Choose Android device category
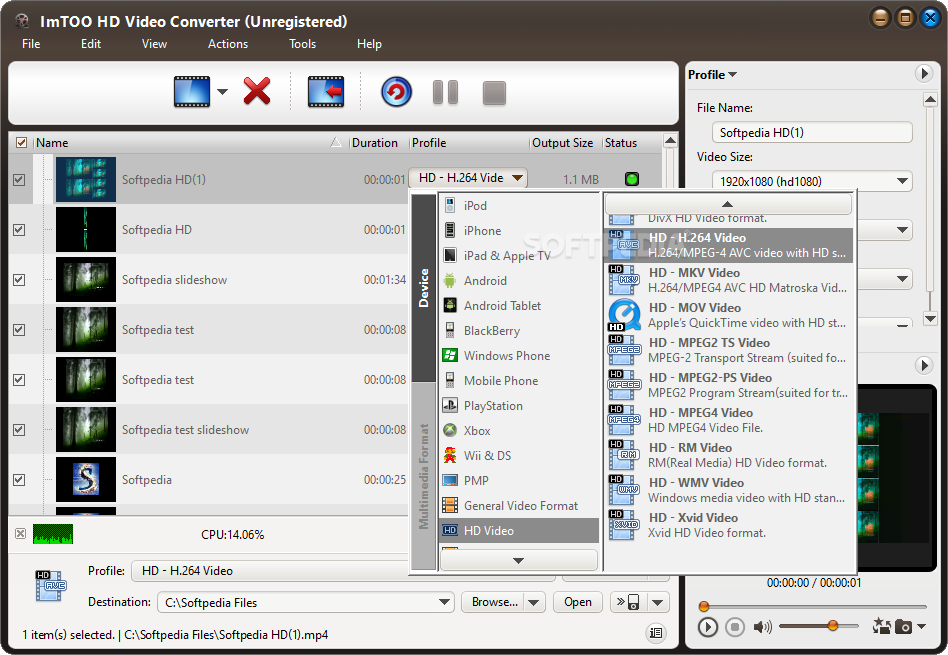Image resolution: width=948 pixels, height=655 pixels. [519, 281]
